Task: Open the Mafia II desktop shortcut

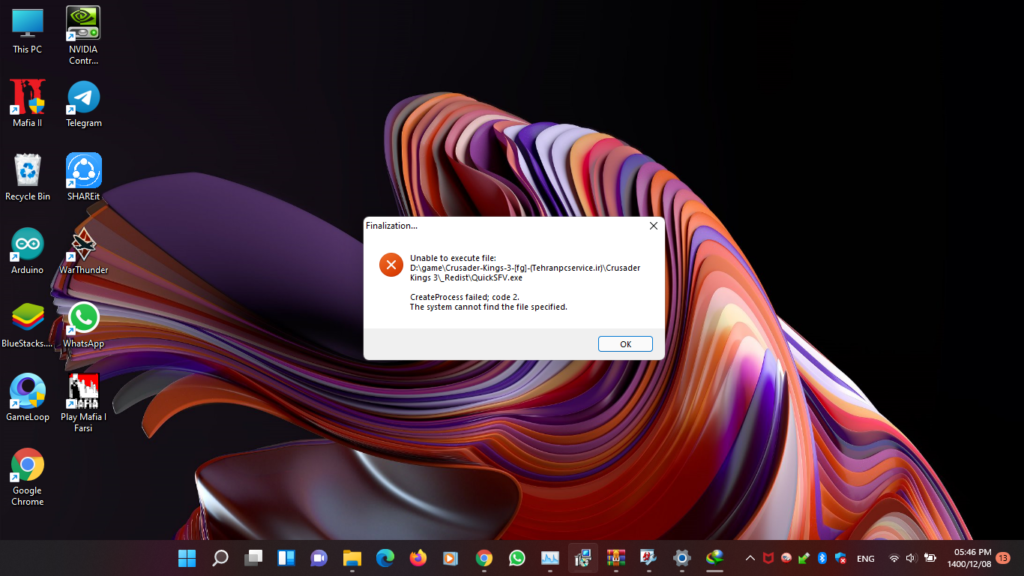Action: (x=27, y=98)
